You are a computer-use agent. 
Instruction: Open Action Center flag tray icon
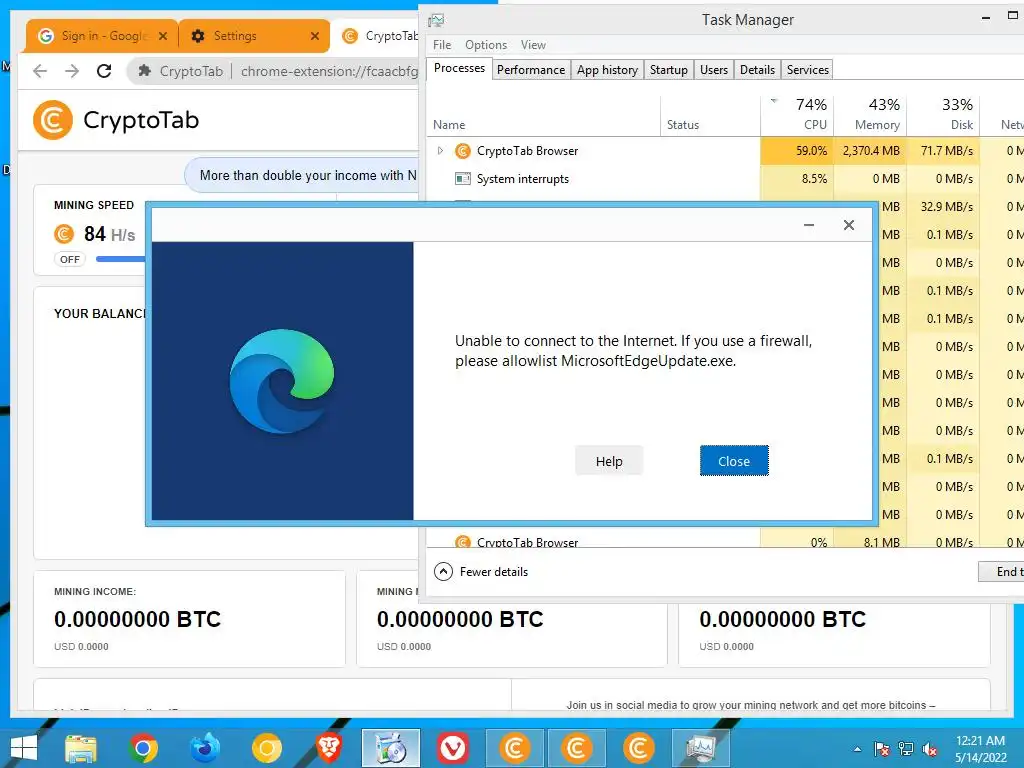click(x=882, y=749)
